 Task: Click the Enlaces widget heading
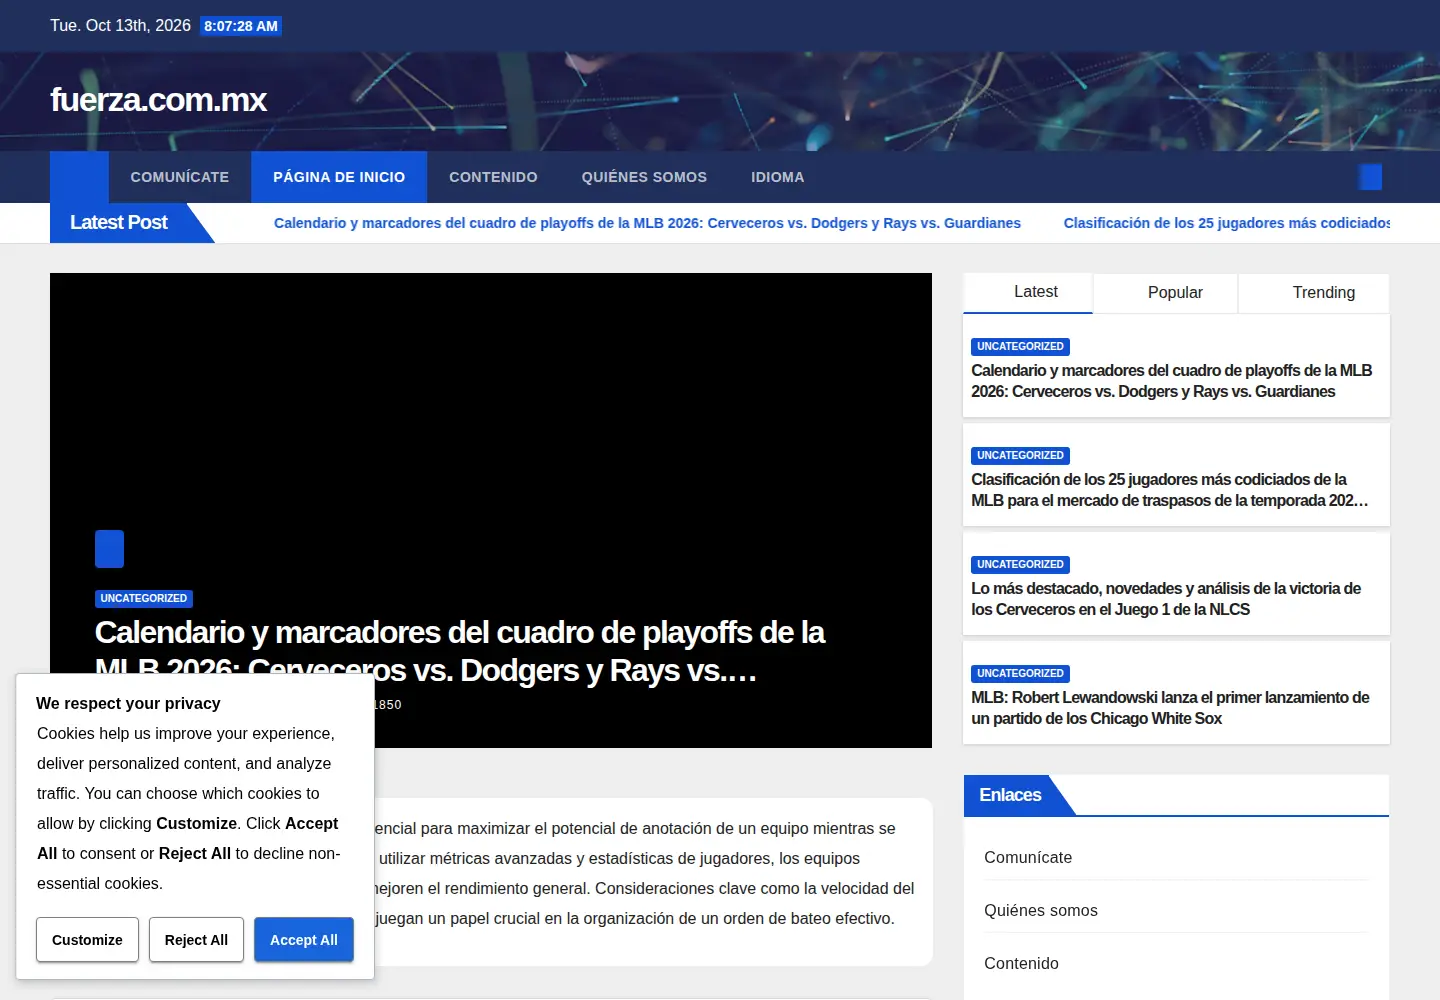click(1010, 795)
